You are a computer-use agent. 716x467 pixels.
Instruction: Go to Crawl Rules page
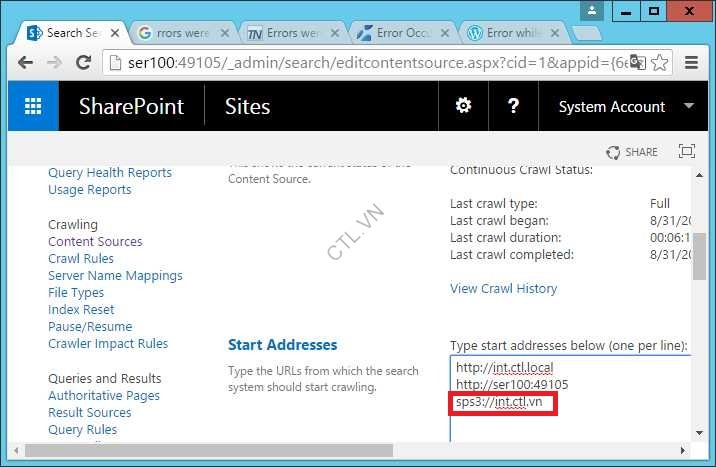tap(81, 259)
